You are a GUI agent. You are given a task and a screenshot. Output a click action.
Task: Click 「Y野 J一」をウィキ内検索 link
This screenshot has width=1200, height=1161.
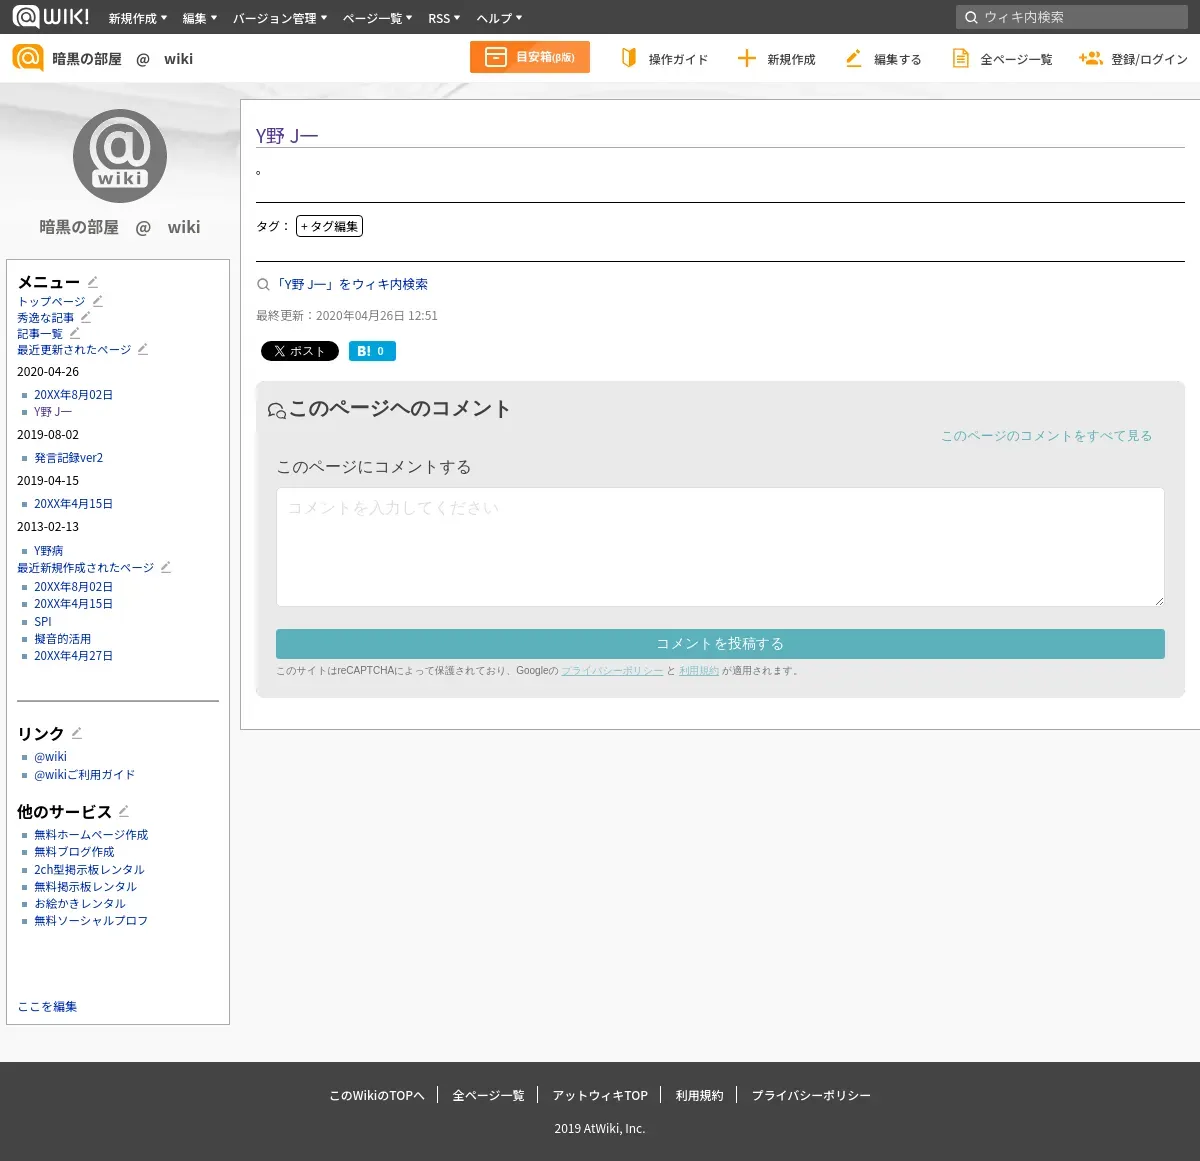(351, 284)
